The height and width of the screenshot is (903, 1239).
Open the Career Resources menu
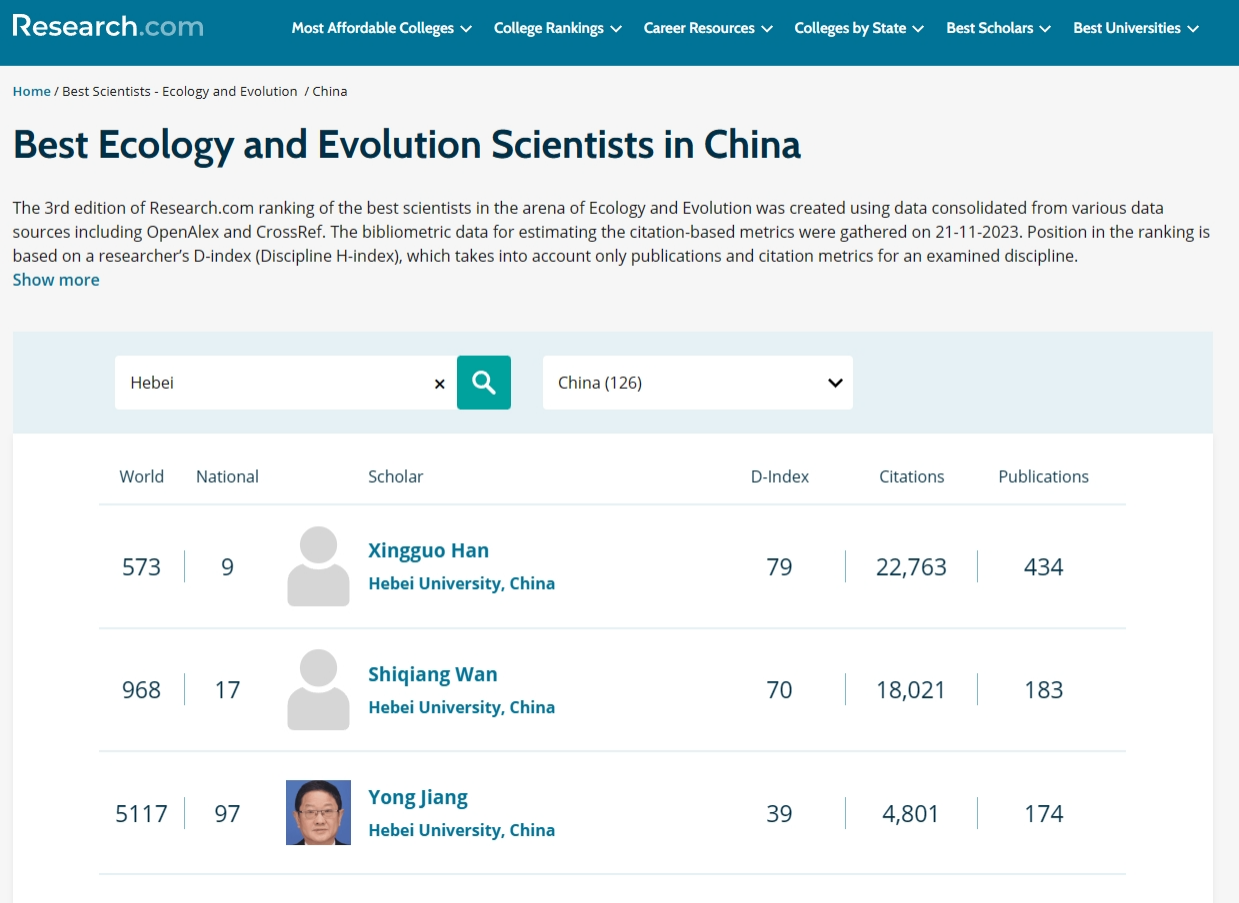[708, 28]
